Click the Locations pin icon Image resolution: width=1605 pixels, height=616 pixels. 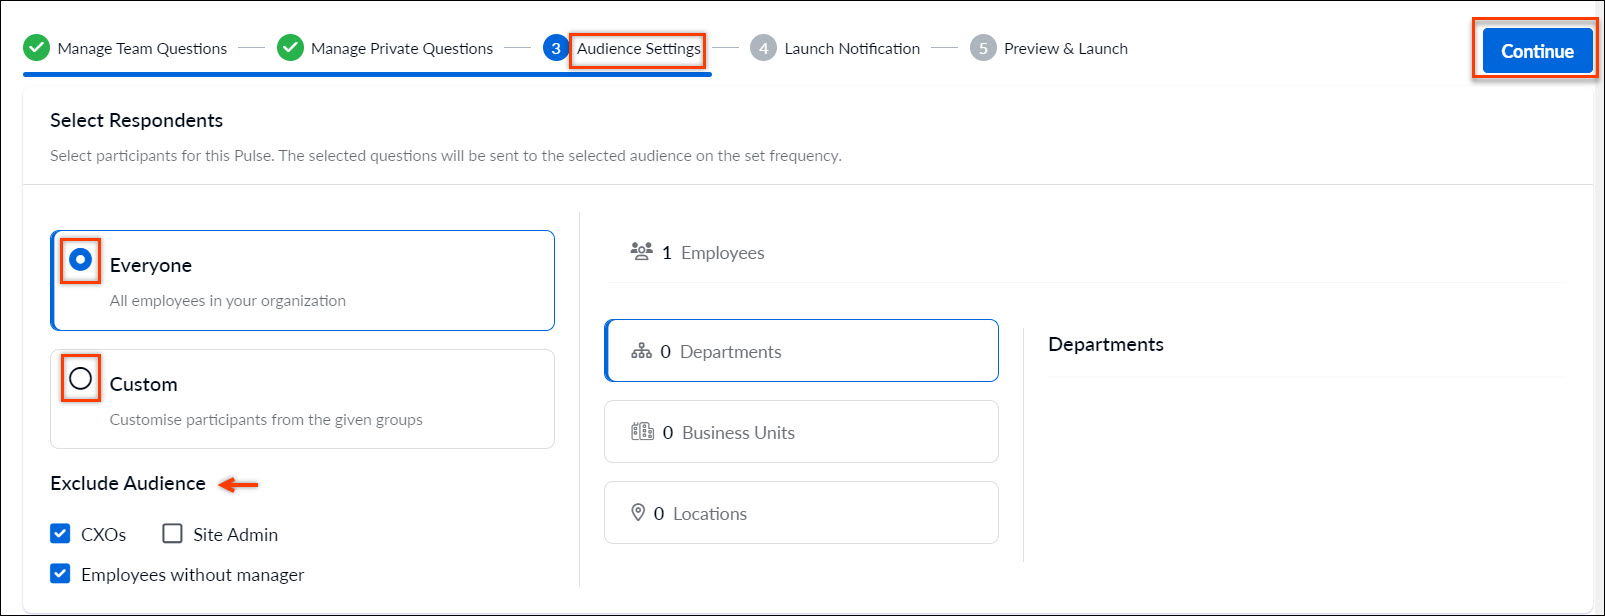click(x=638, y=513)
